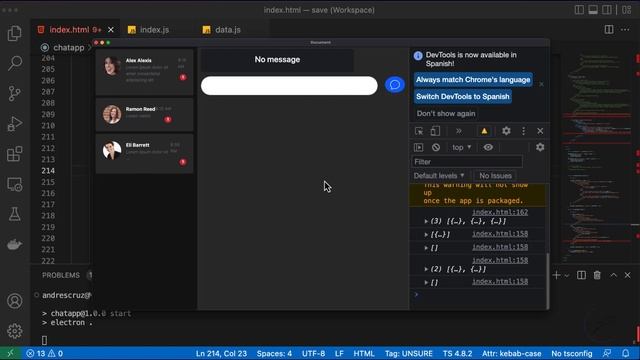The height and width of the screenshot is (360, 640).
Task: Click the No Issues button
Action: click(496, 176)
